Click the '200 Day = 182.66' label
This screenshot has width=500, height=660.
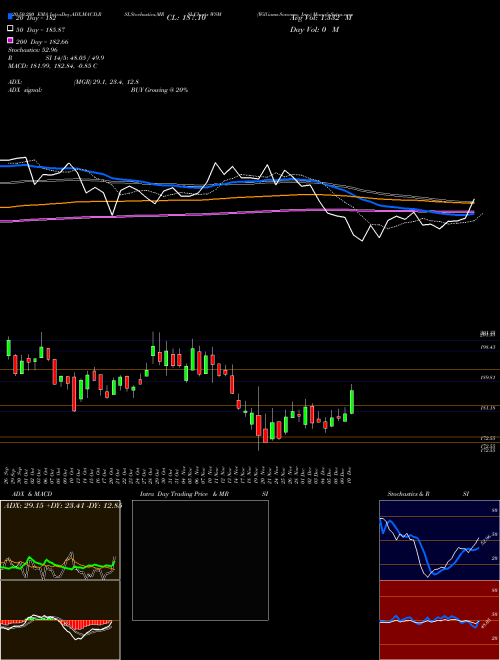click(x=42, y=42)
